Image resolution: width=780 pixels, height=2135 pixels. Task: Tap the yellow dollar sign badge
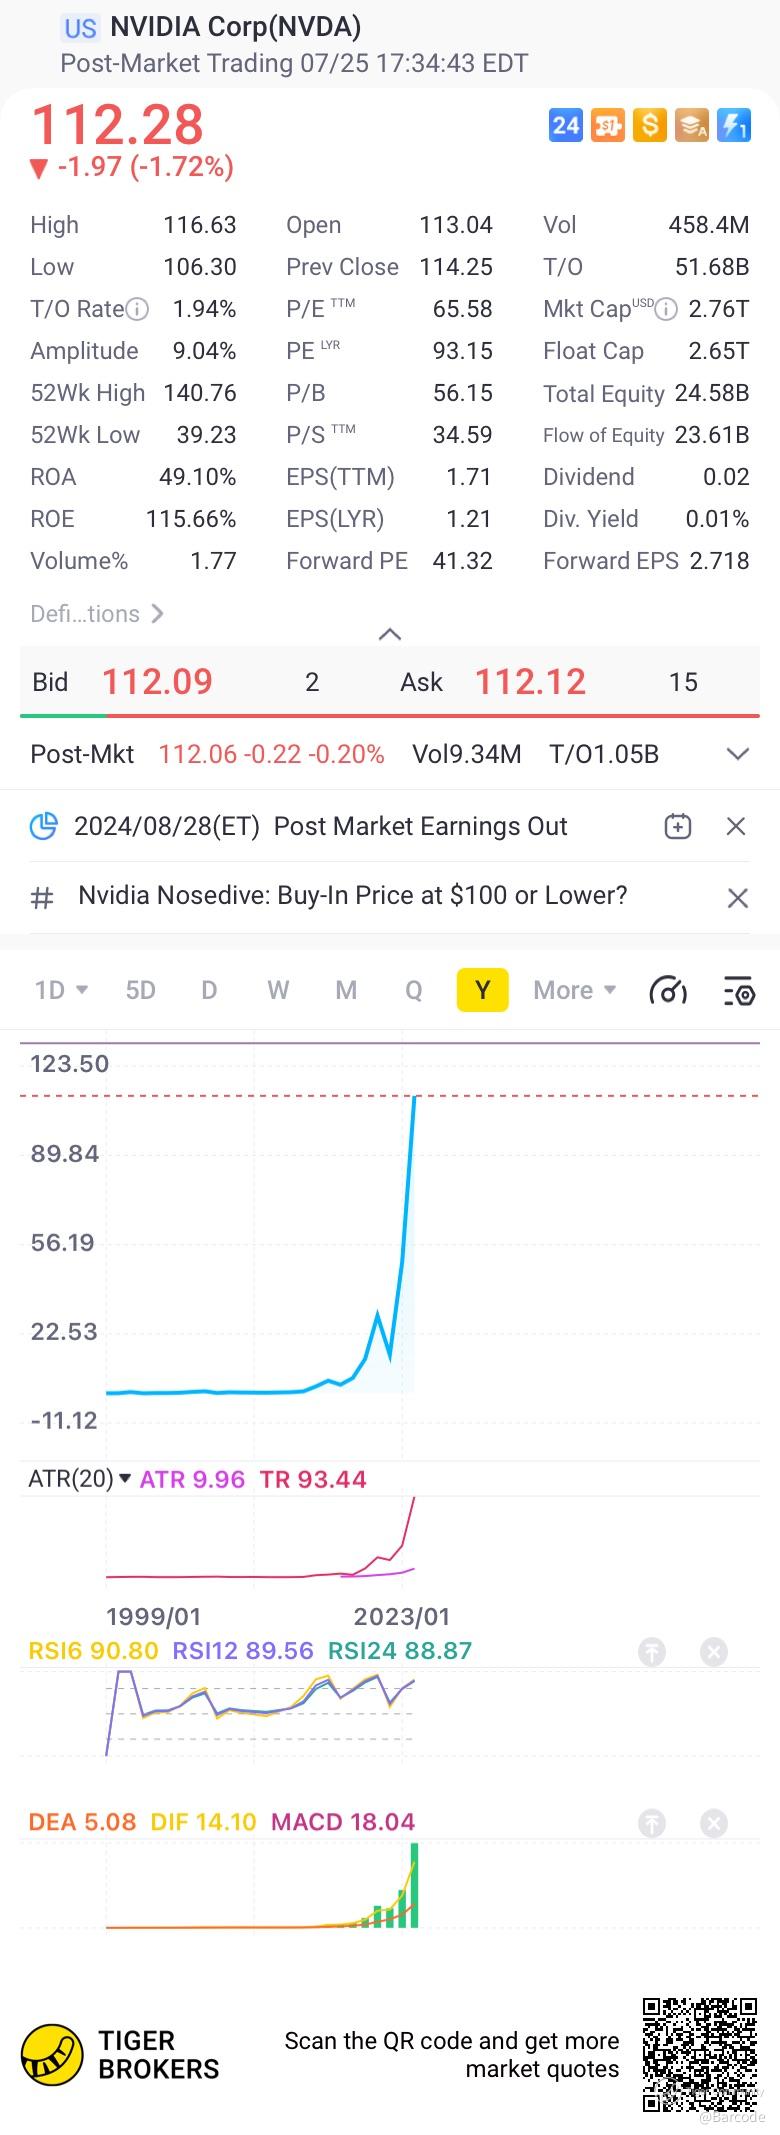[x=649, y=125]
